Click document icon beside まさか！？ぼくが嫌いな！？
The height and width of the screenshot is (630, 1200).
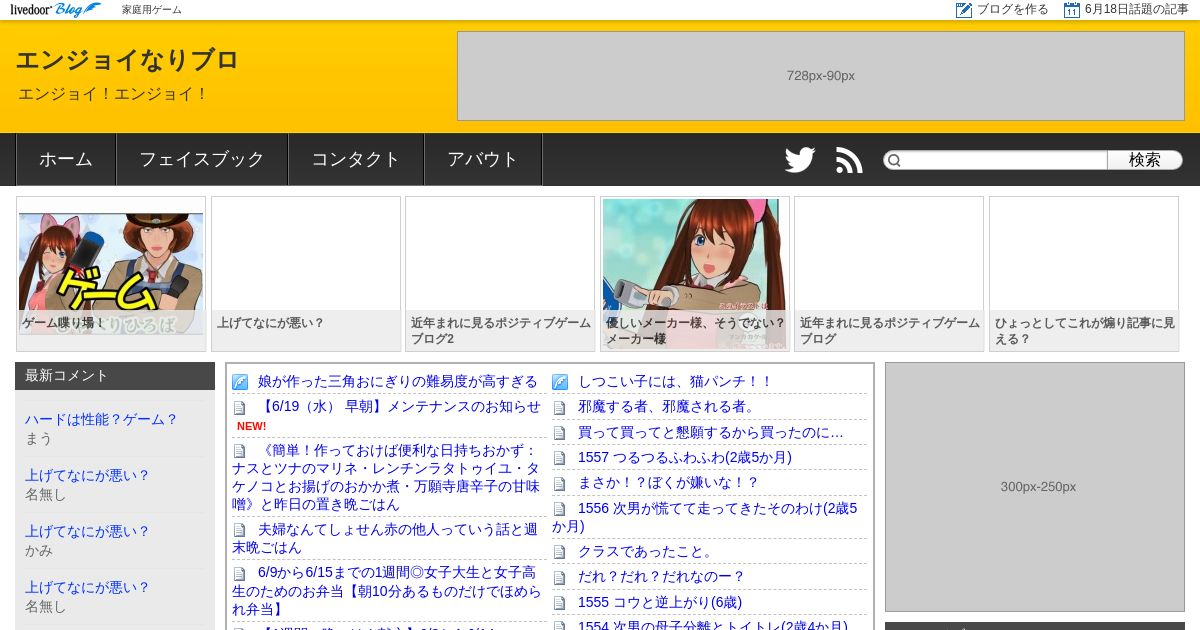point(559,483)
